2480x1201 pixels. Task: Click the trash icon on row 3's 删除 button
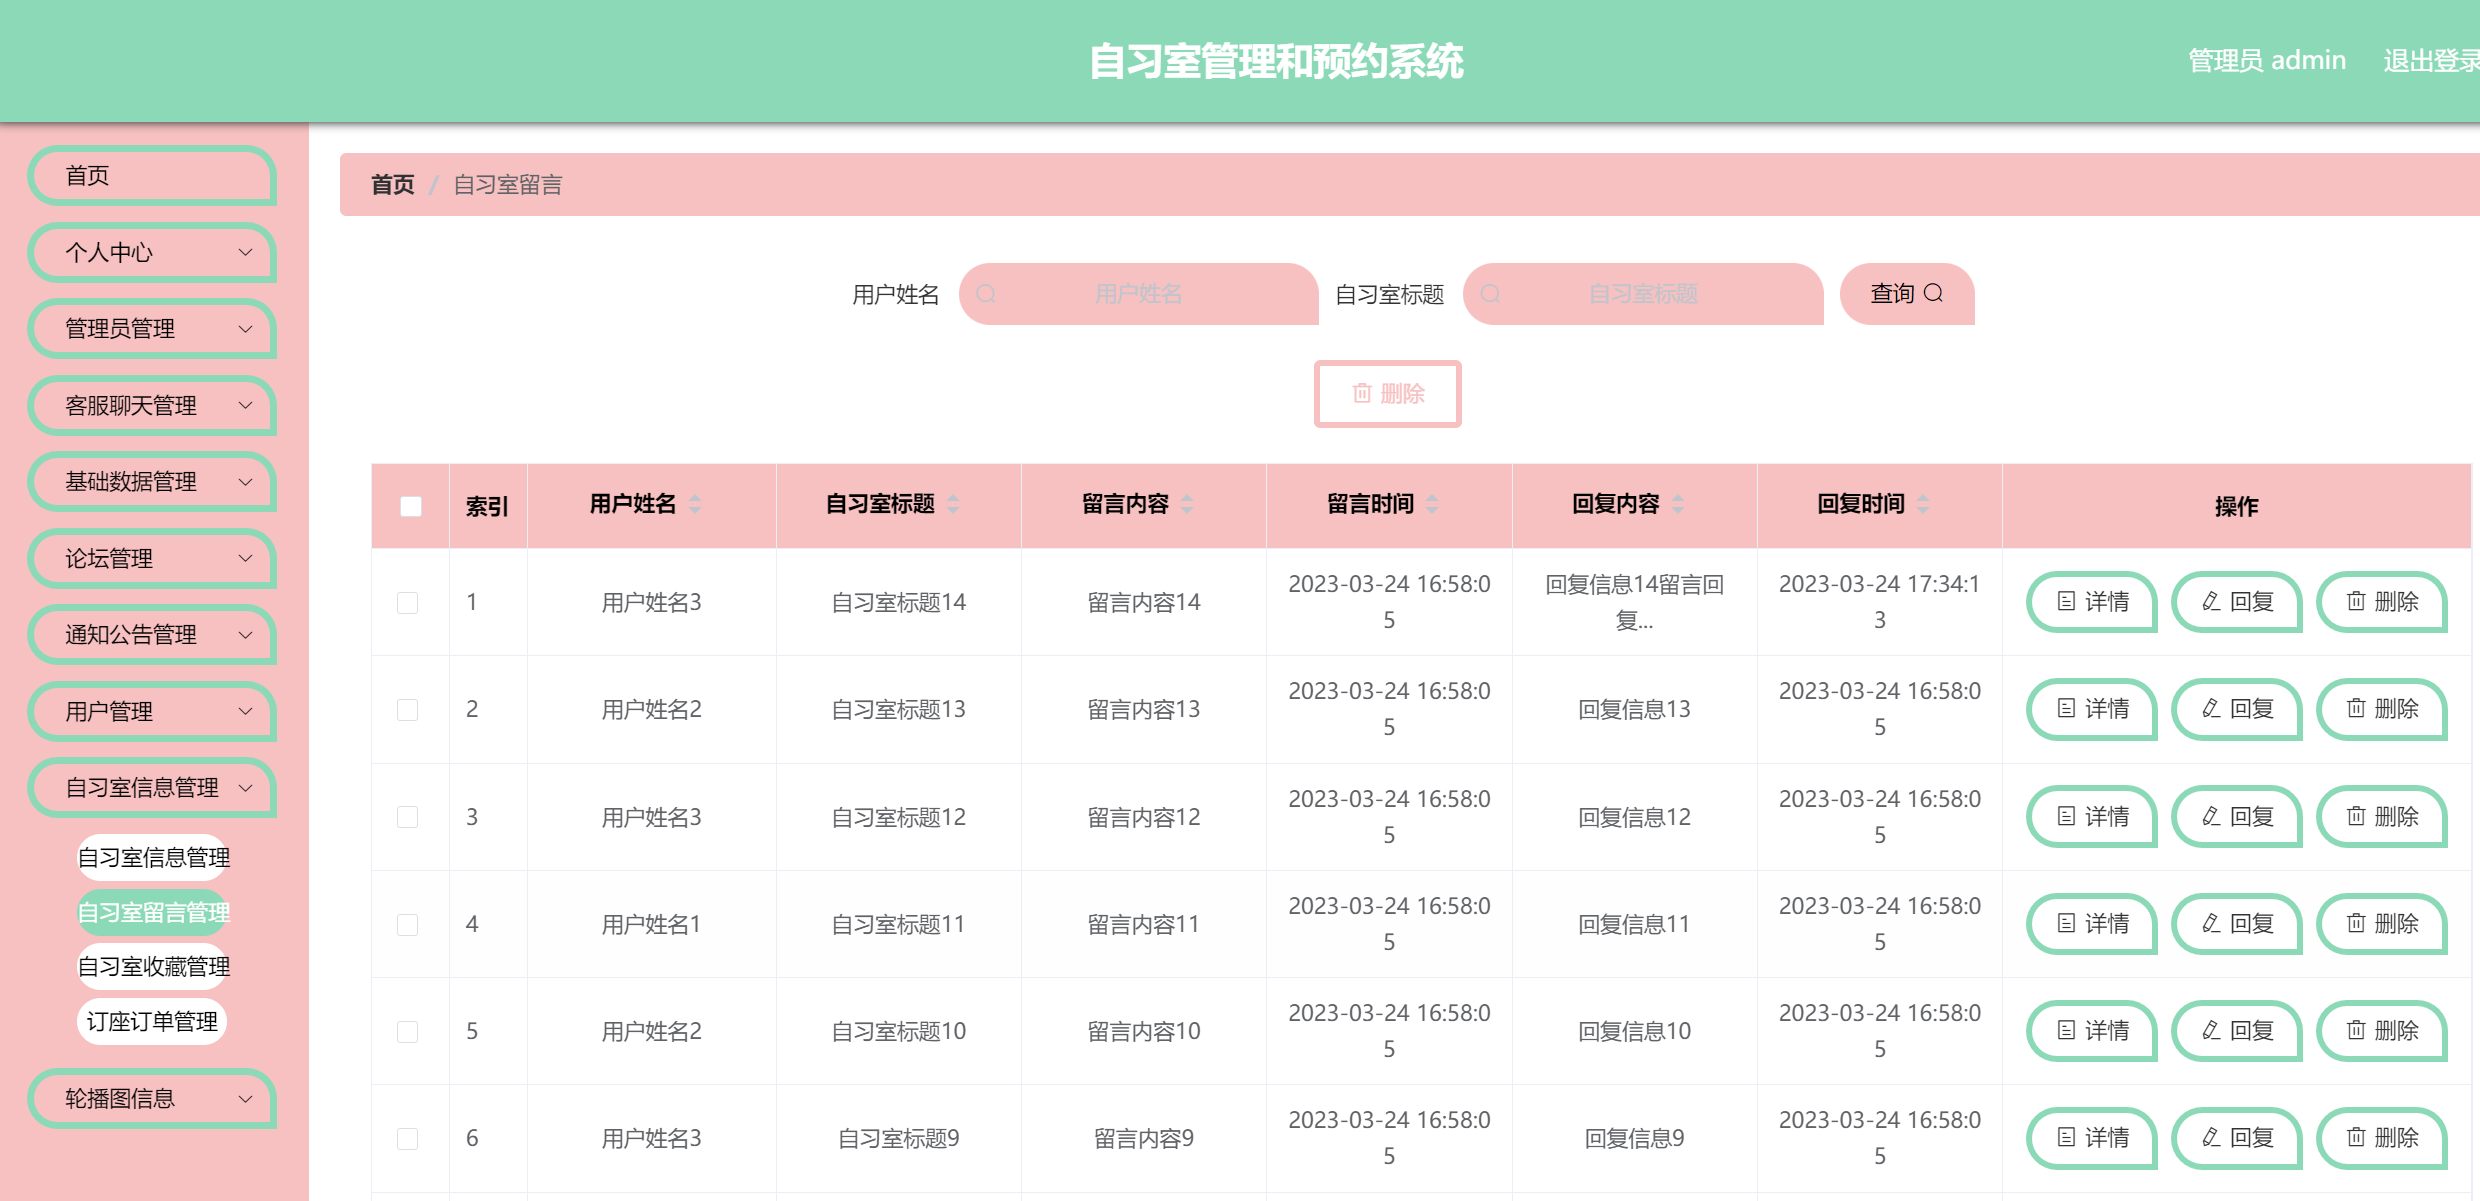pyautogui.click(x=2356, y=816)
